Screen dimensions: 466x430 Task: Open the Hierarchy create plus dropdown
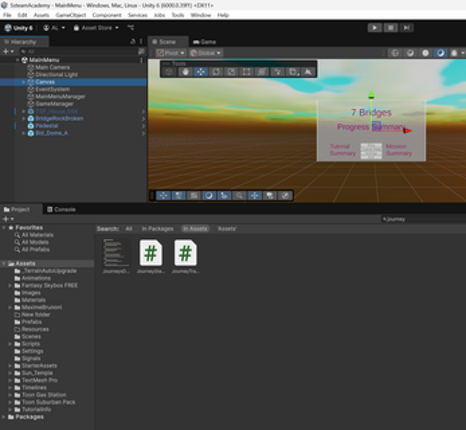tap(8, 51)
